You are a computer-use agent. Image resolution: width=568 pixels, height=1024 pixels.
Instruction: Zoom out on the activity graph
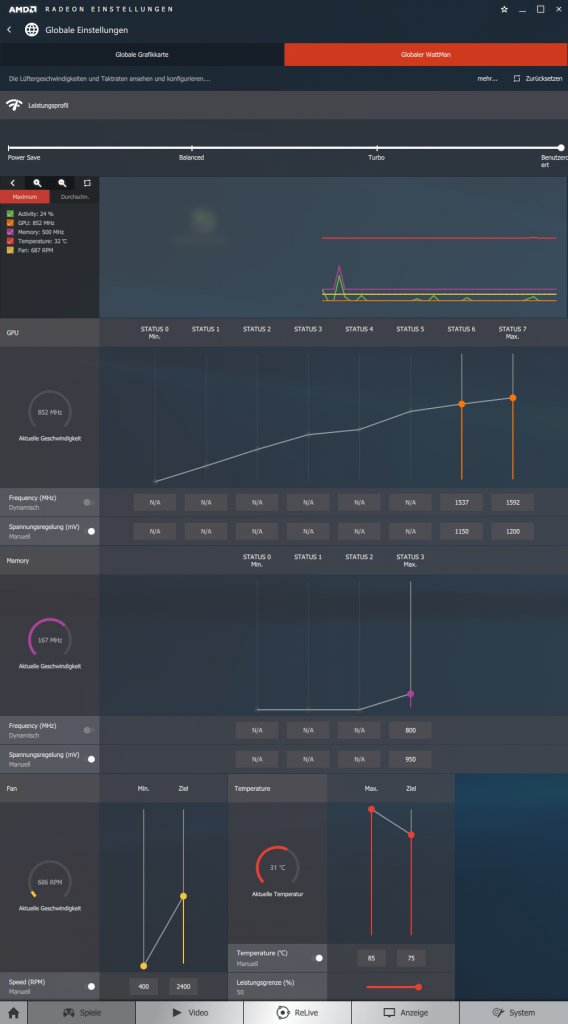(x=62, y=184)
